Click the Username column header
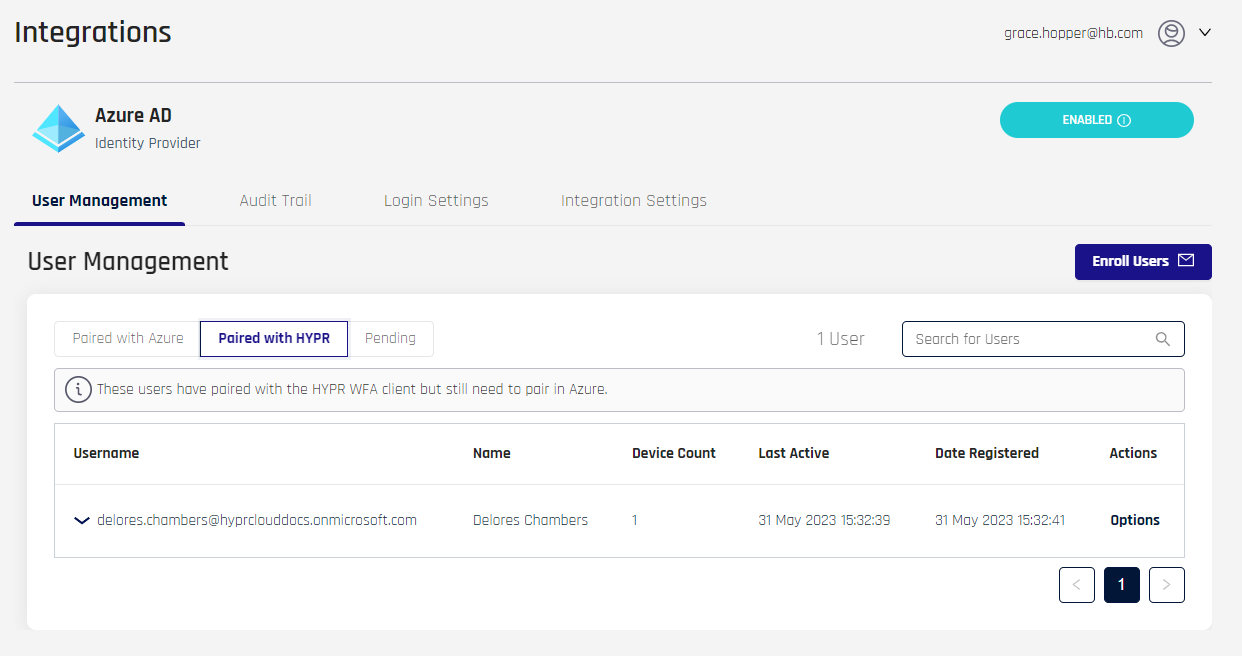This screenshot has width=1242, height=656. [106, 453]
